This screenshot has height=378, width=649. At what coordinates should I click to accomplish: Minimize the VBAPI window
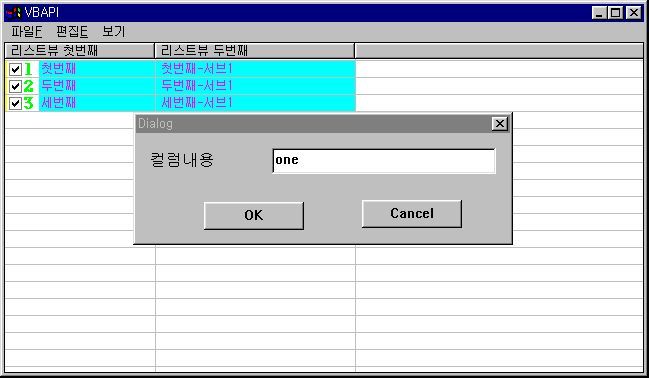(x=599, y=13)
